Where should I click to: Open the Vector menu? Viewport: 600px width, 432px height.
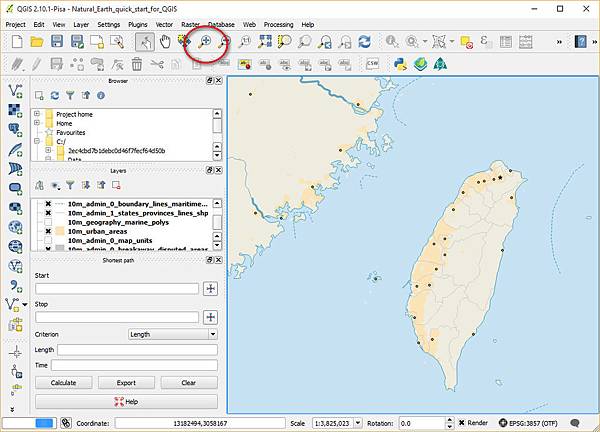pyautogui.click(x=163, y=23)
